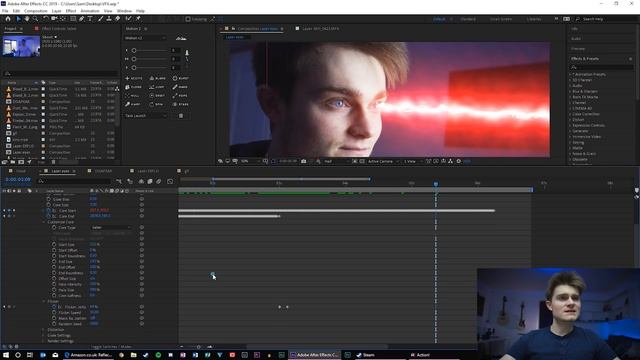The height and width of the screenshot is (360, 640).
Task: Click the Motion 2 Orbit button
Action: click(x=158, y=96)
